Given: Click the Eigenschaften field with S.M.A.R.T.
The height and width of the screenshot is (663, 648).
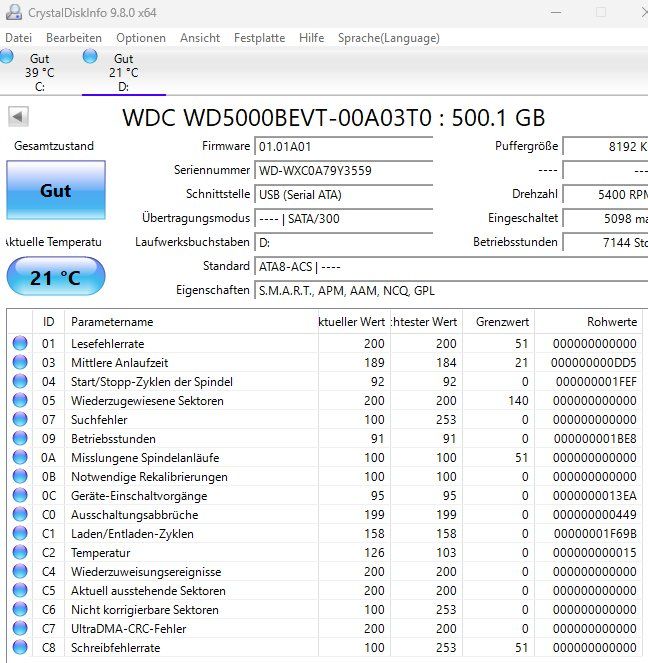Looking at the screenshot, I should tap(451, 291).
